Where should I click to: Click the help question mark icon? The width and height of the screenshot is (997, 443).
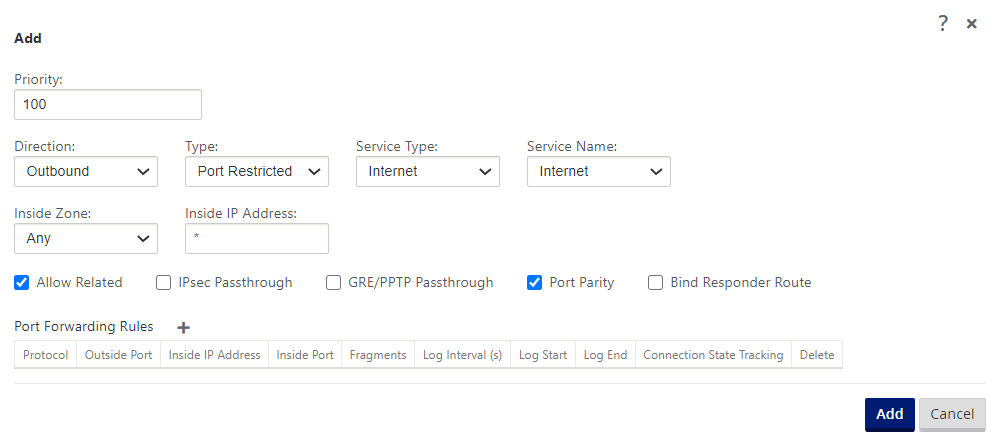click(x=943, y=24)
